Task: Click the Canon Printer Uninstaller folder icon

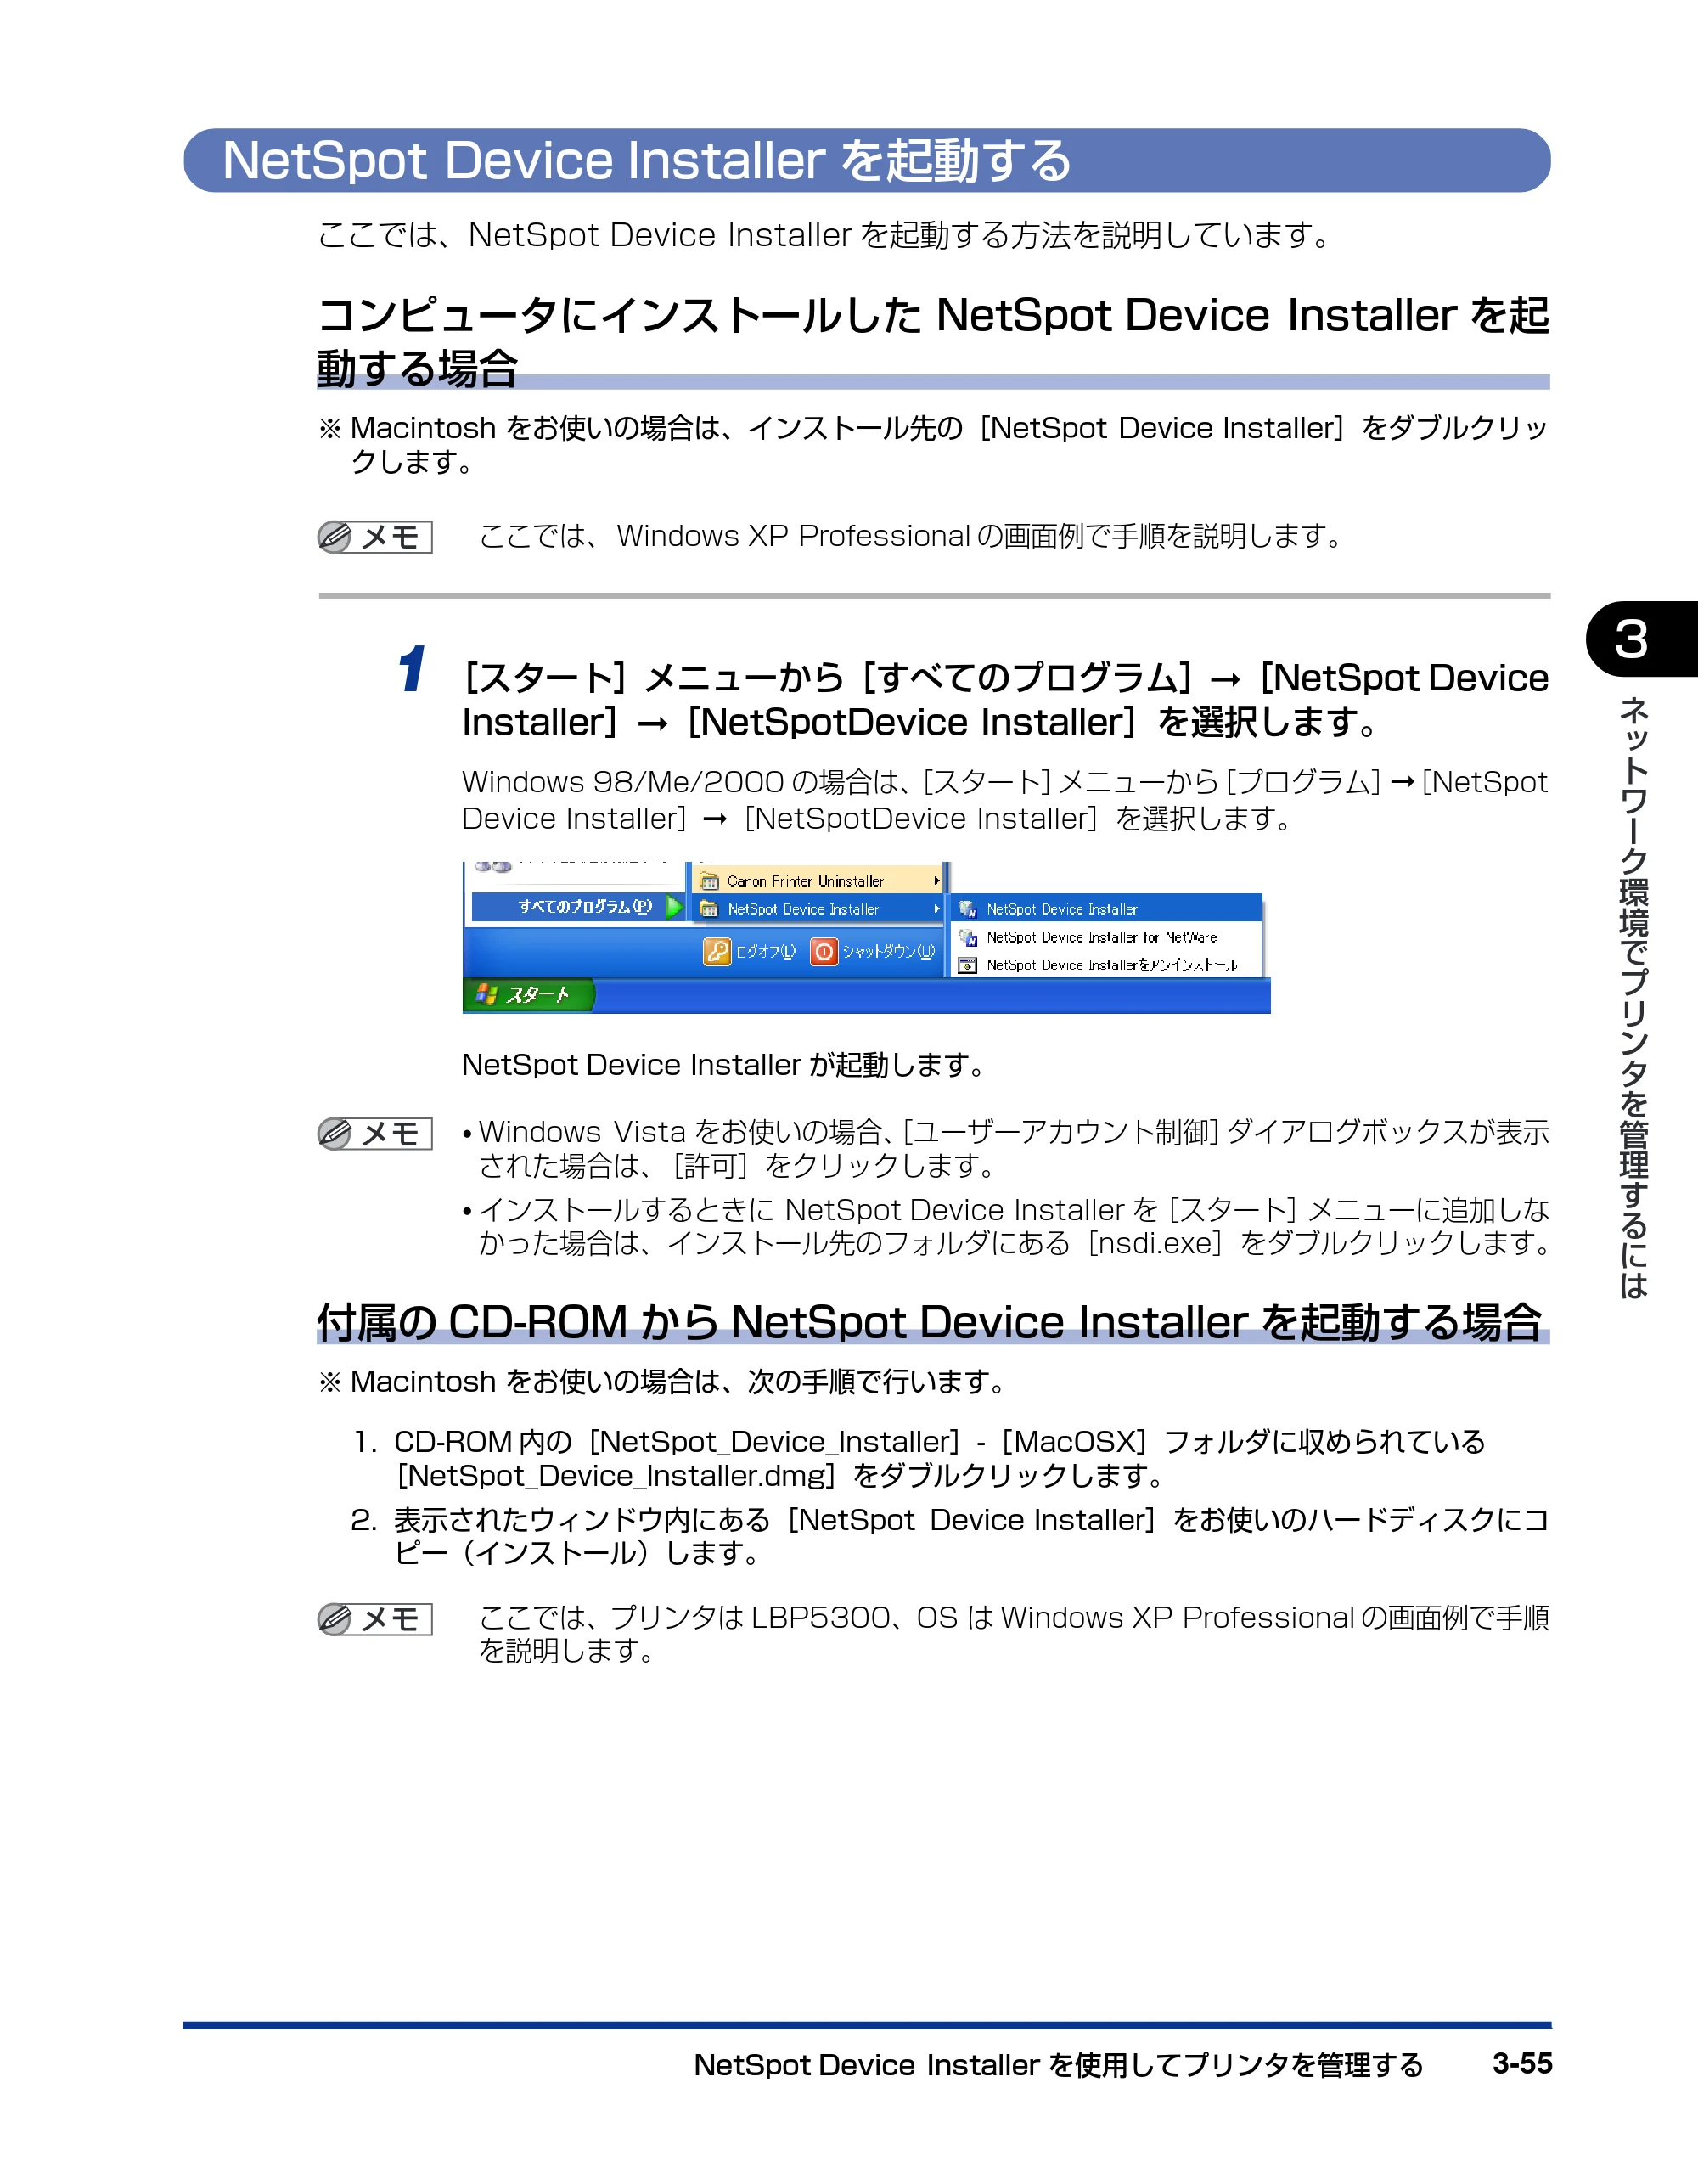Action: point(709,881)
